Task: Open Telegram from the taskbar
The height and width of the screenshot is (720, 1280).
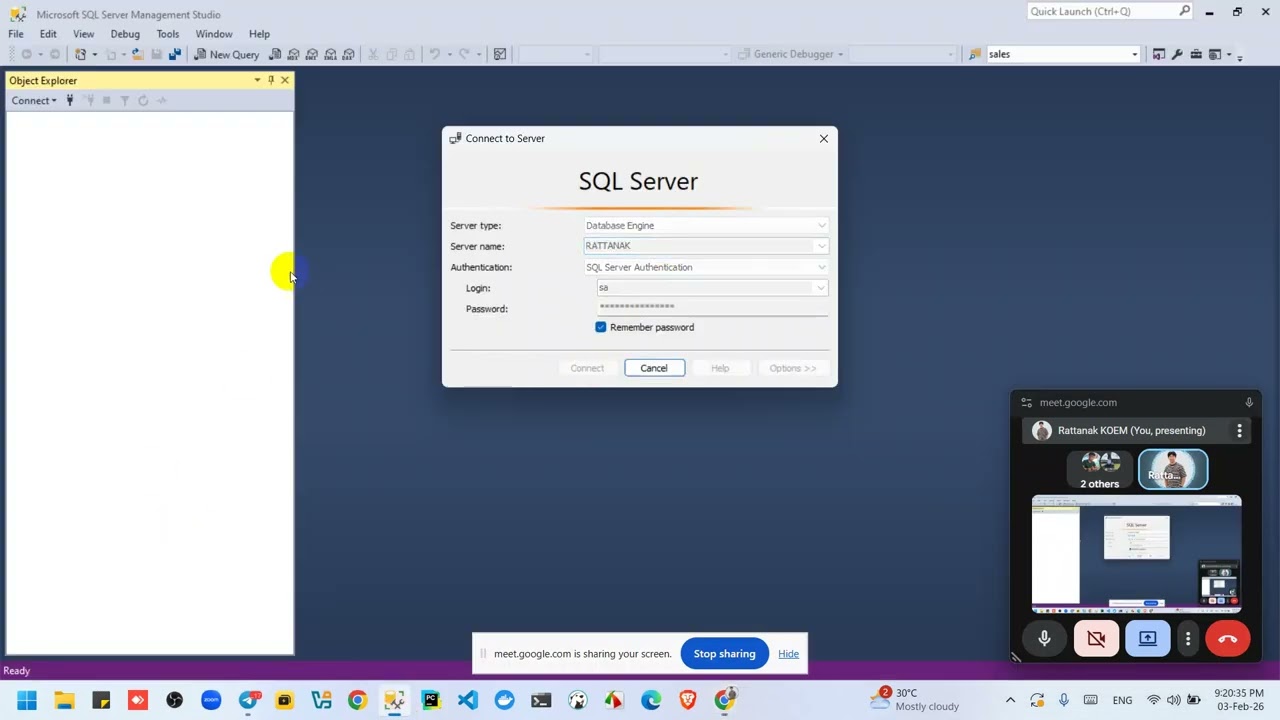Action: [x=248, y=700]
